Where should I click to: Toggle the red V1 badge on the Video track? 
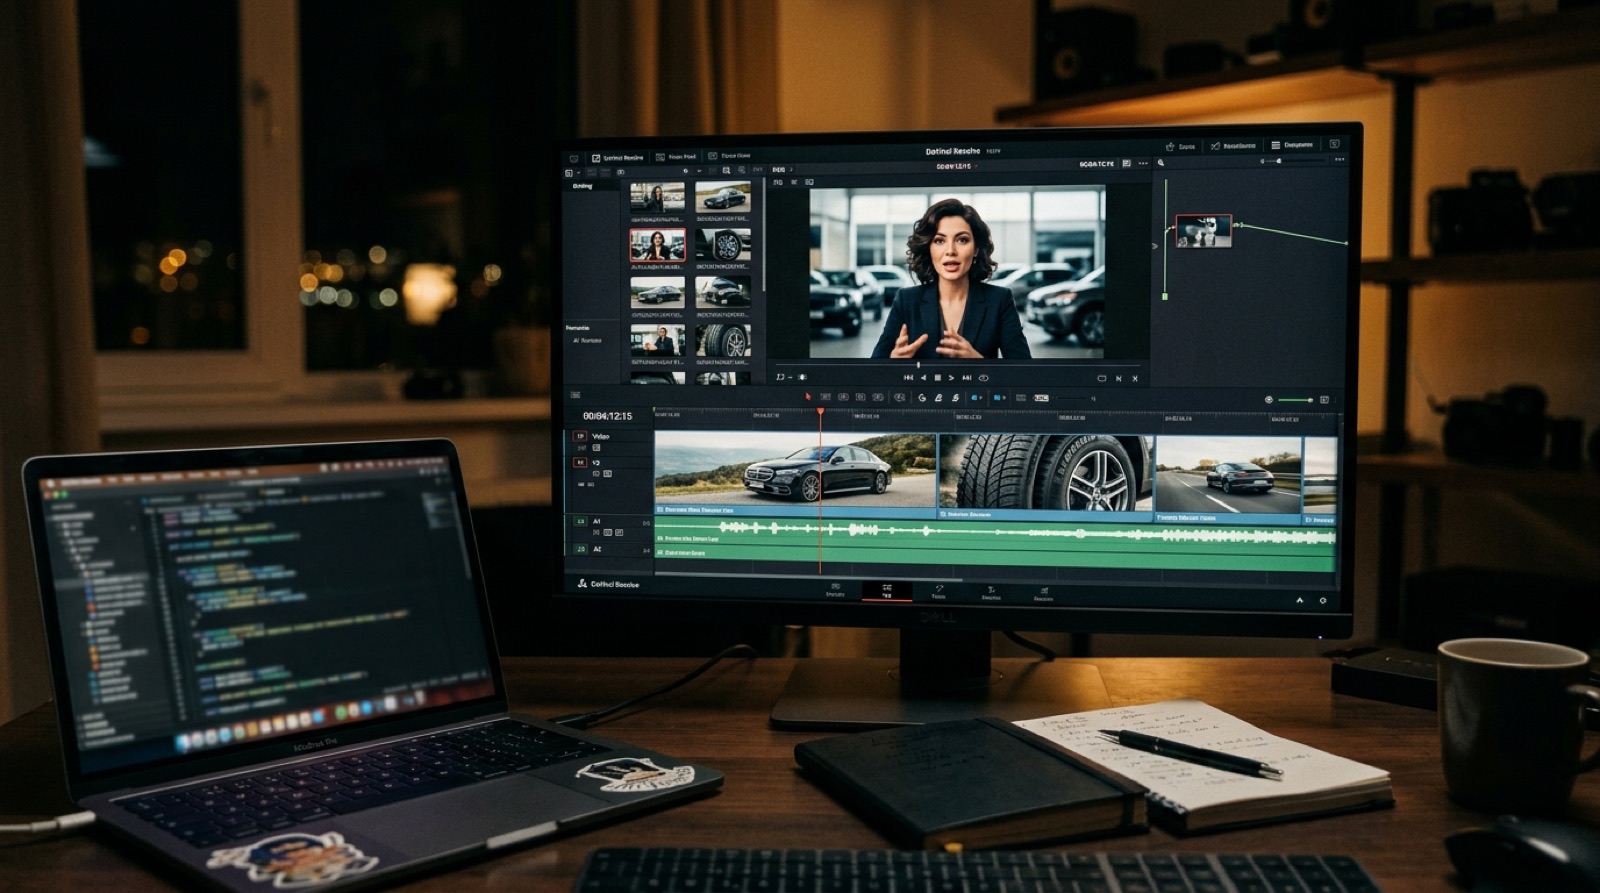click(580, 436)
